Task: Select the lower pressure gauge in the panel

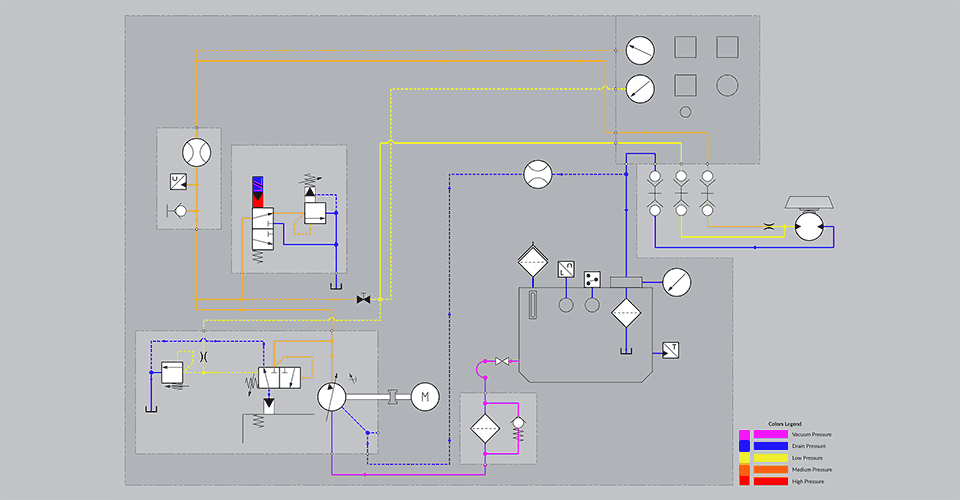Action: pos(639,88)
